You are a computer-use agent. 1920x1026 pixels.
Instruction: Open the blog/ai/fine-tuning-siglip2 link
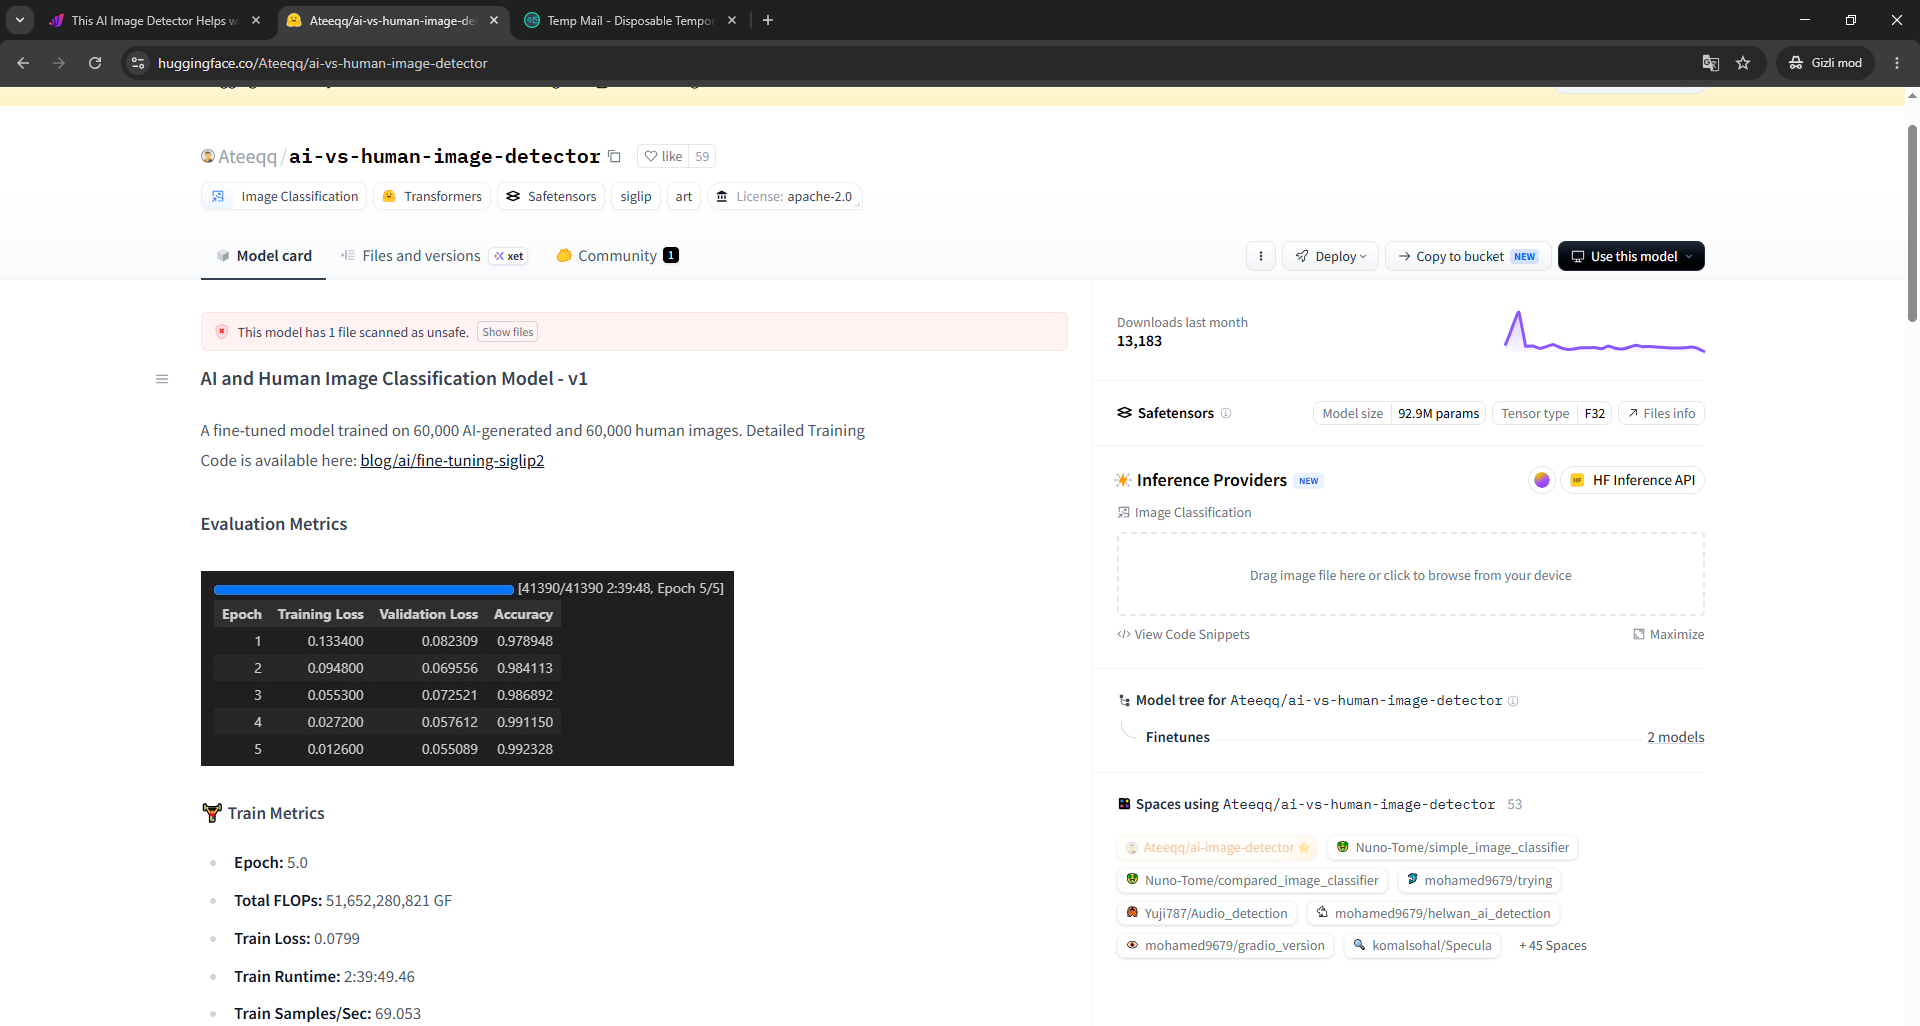452,460
